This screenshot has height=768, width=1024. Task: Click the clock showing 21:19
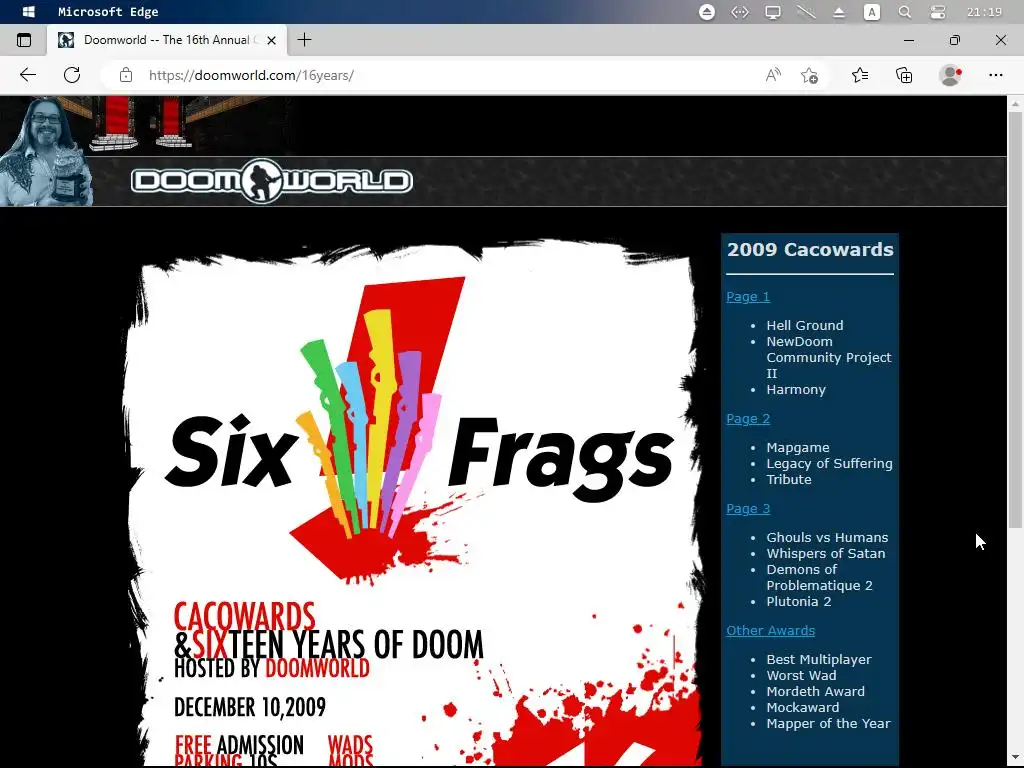(x=984, y=12)
